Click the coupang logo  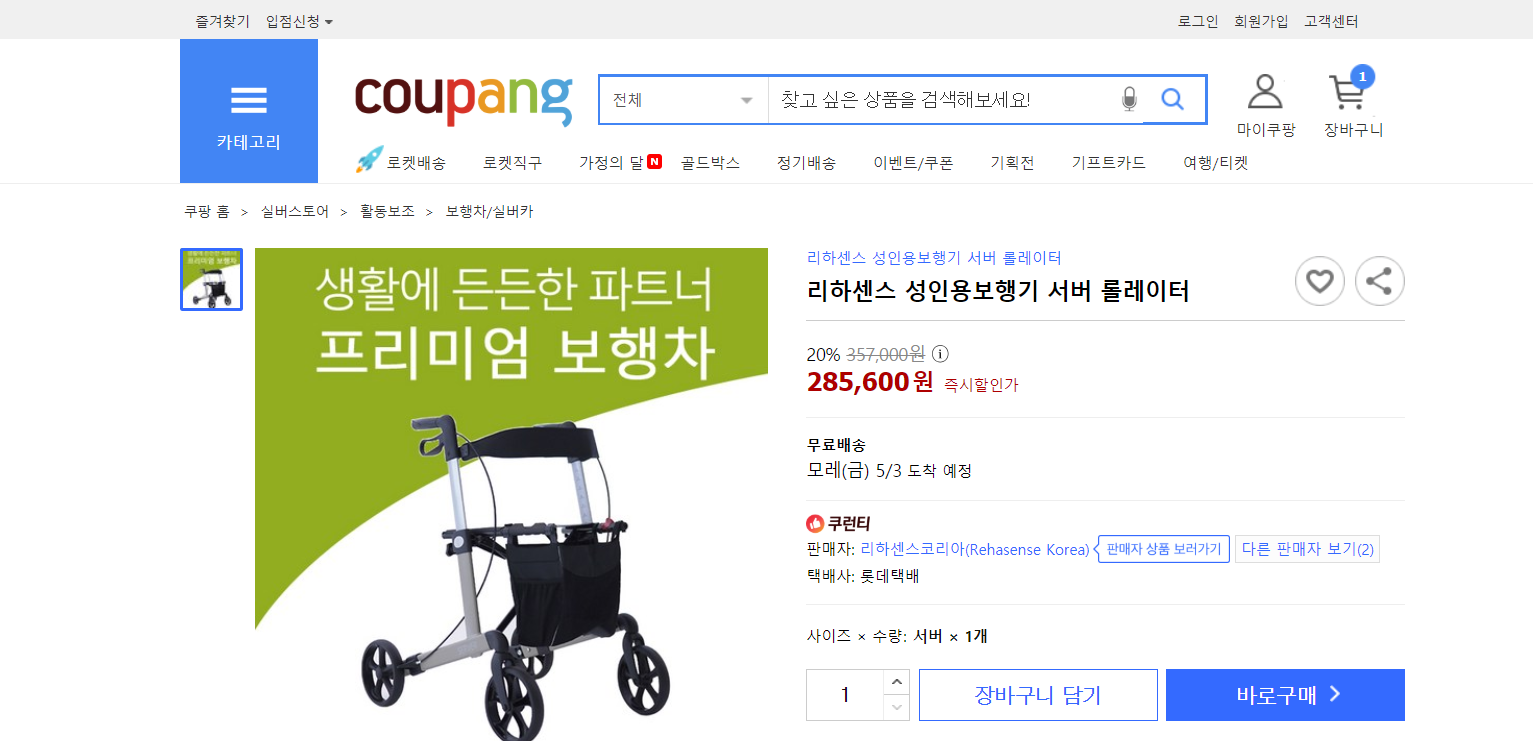464,99
